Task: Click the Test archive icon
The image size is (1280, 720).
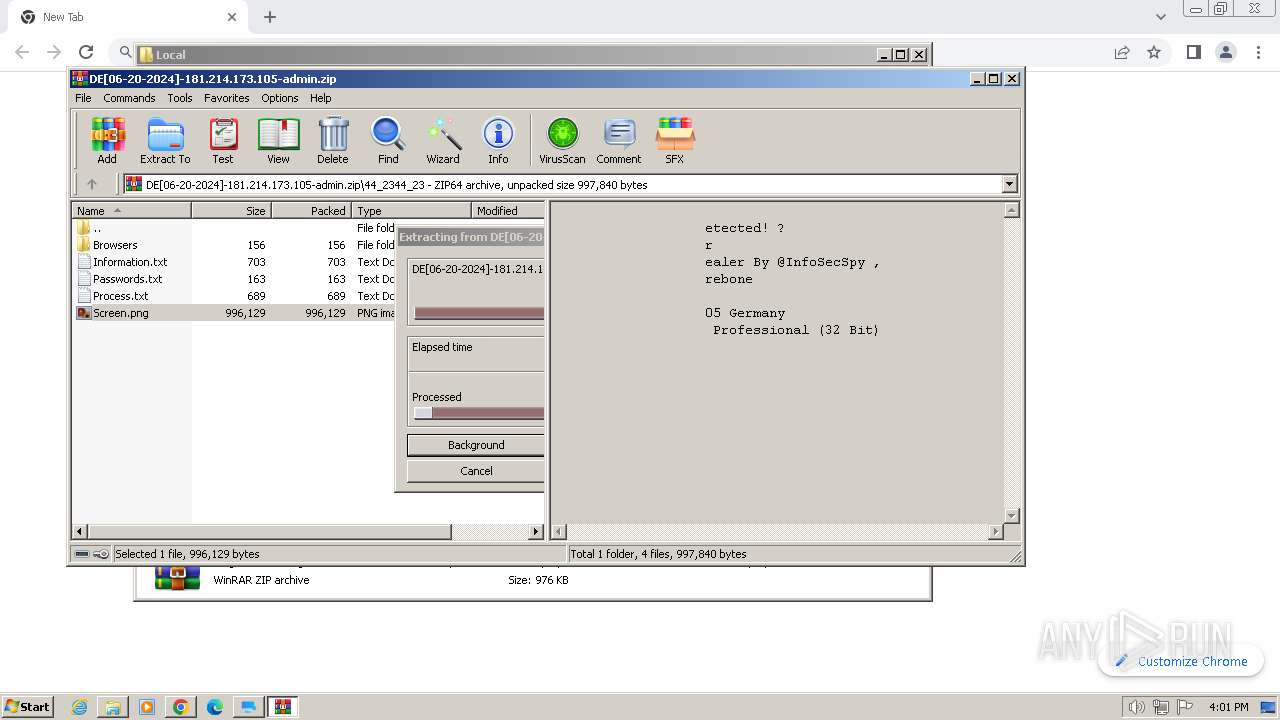Action: 223,140
